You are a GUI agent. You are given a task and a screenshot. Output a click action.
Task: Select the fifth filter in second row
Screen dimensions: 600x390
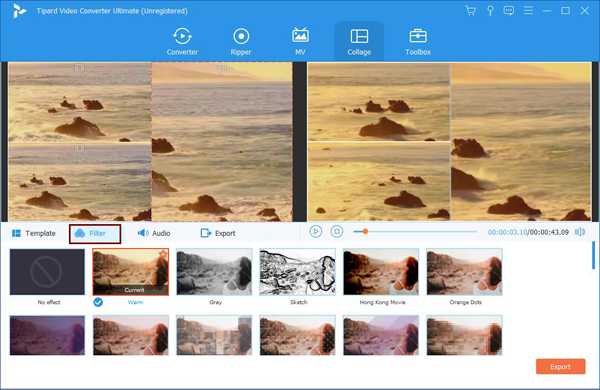pyautogui.click(x=381, y=335)
